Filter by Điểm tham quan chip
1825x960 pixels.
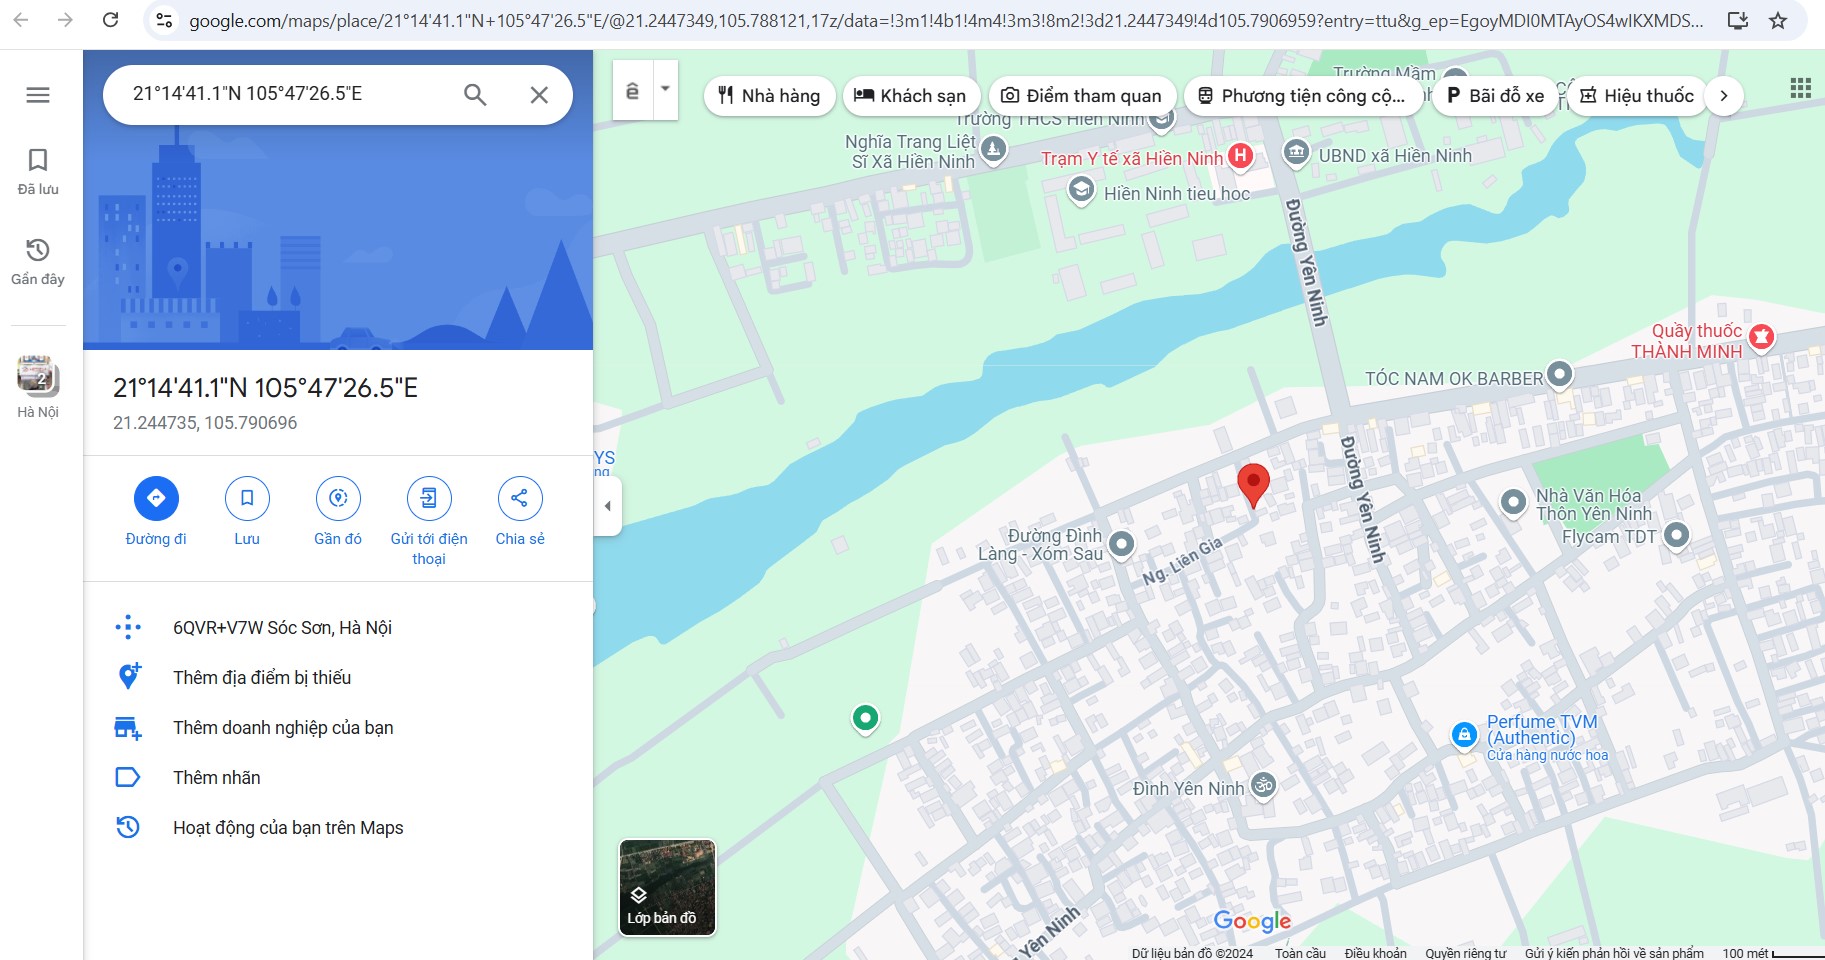coord(1081,96)
